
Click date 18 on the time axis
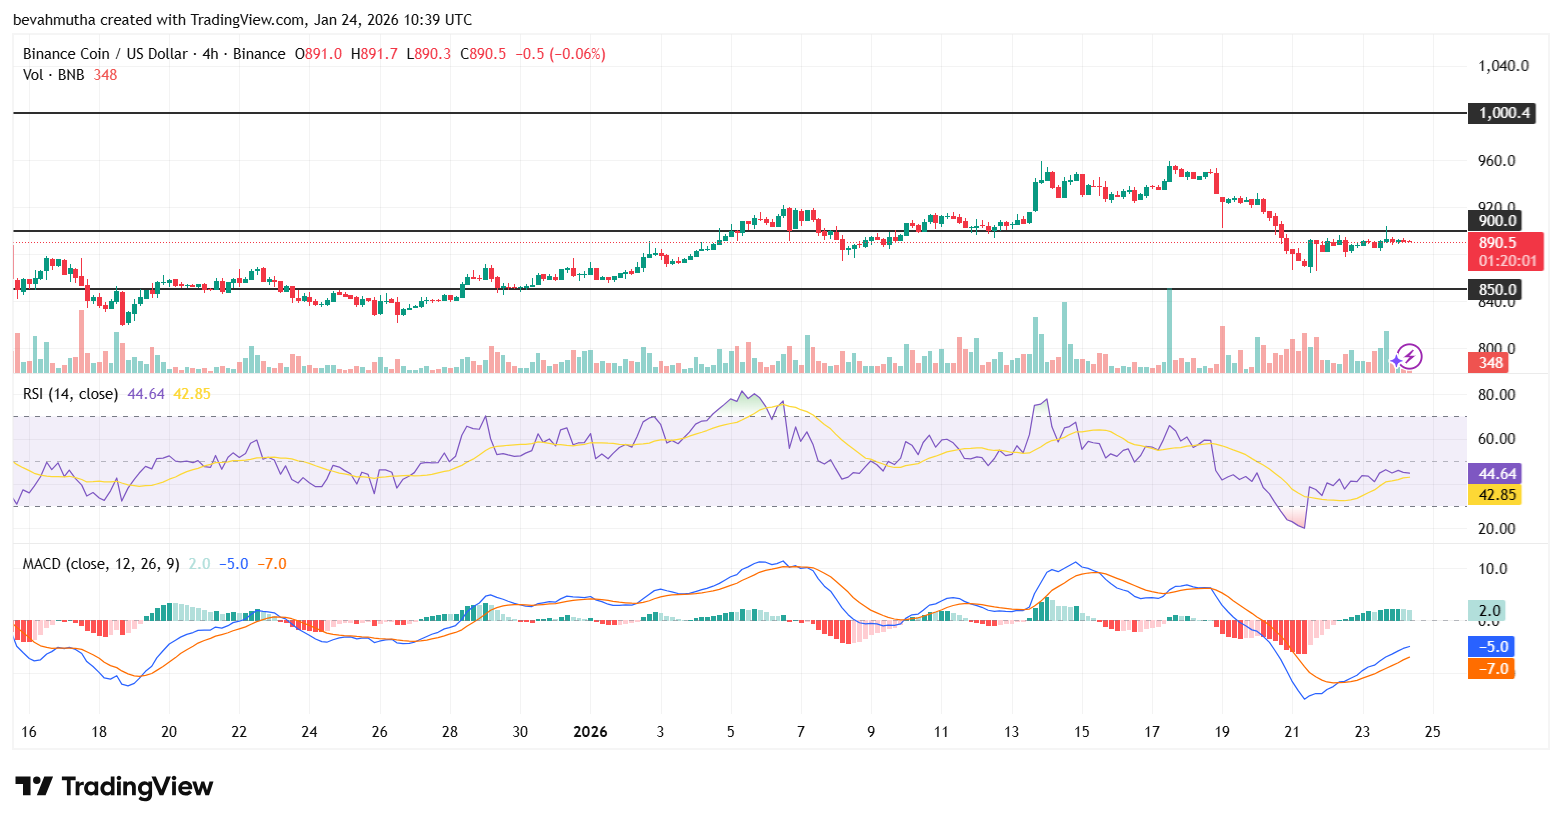(x=99, y=732)
